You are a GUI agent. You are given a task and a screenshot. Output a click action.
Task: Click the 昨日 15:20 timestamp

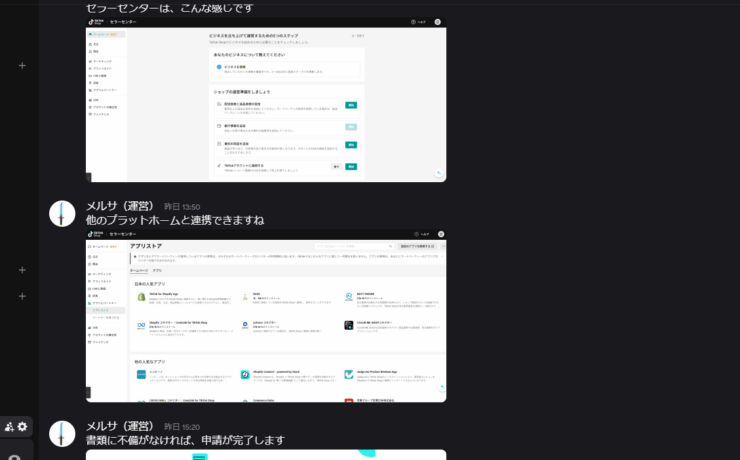(181, 427)
